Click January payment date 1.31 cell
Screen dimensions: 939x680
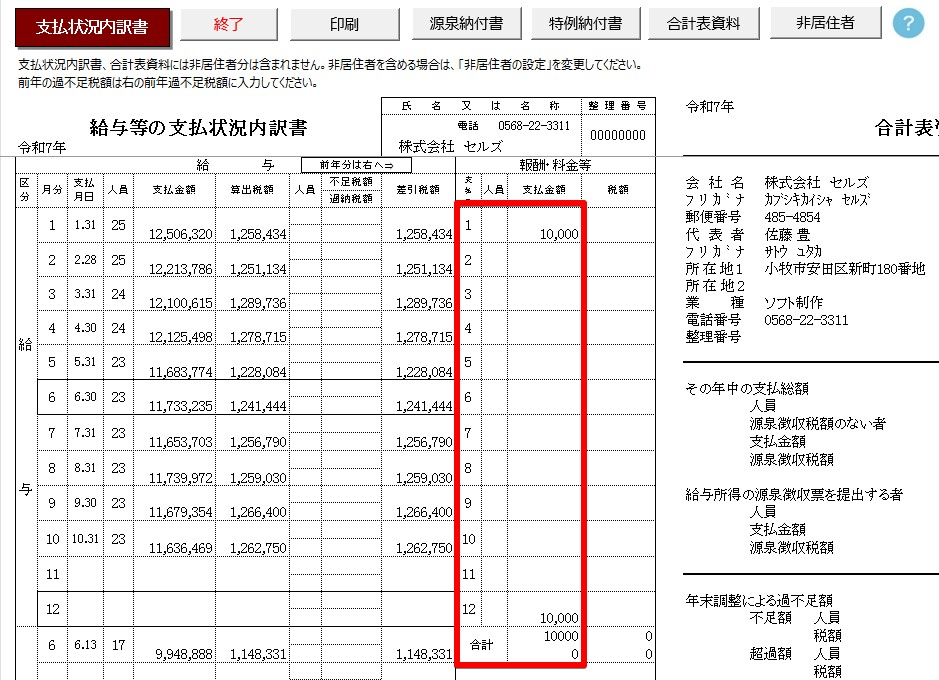coord(85,226)
